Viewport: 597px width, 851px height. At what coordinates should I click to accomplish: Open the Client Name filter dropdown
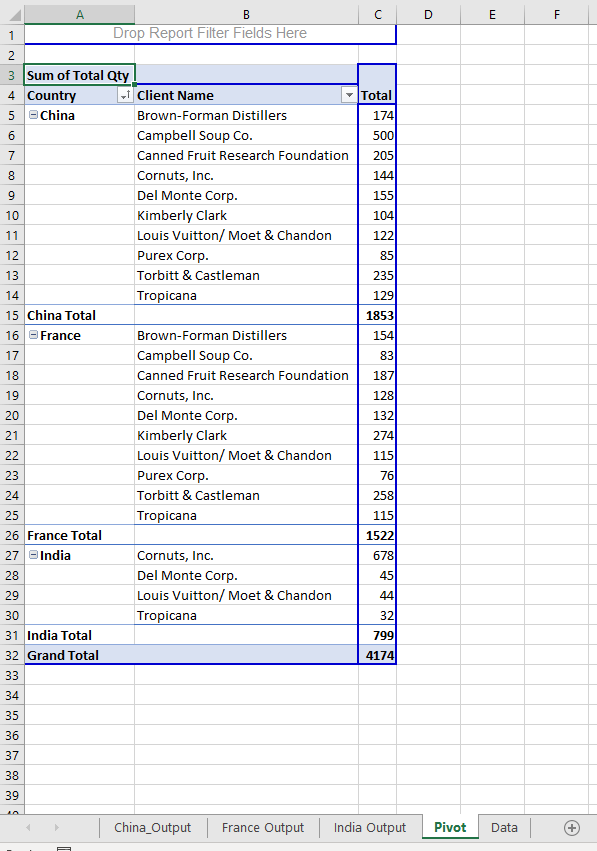coord(349,96)
